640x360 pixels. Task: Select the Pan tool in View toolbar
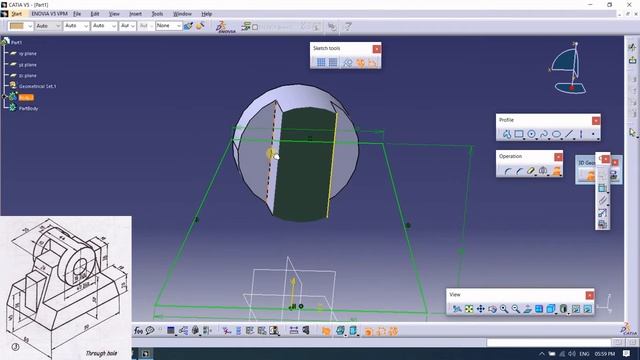(480, 309)
